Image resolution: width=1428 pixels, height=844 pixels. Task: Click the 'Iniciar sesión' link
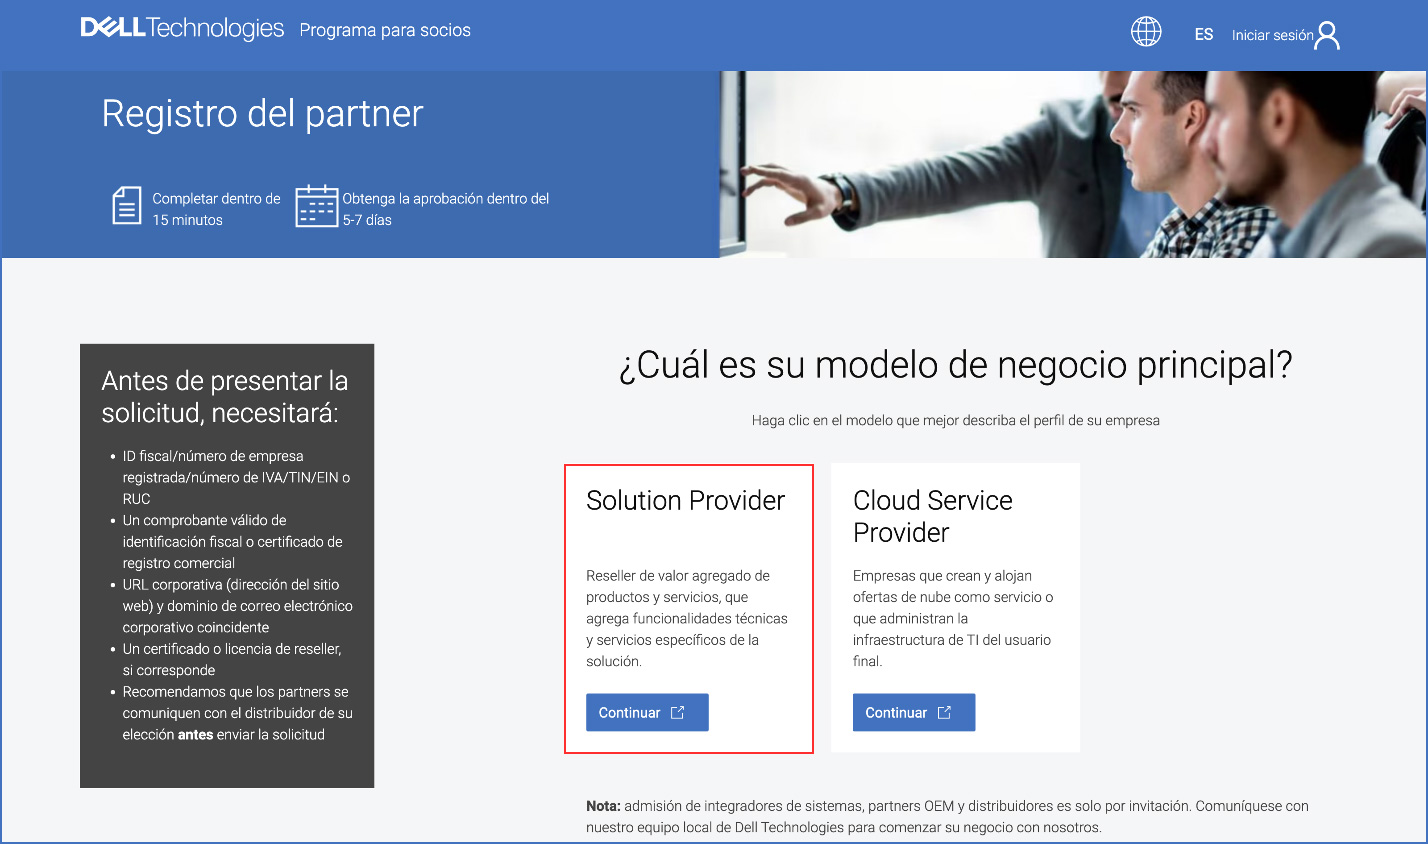1272,35
